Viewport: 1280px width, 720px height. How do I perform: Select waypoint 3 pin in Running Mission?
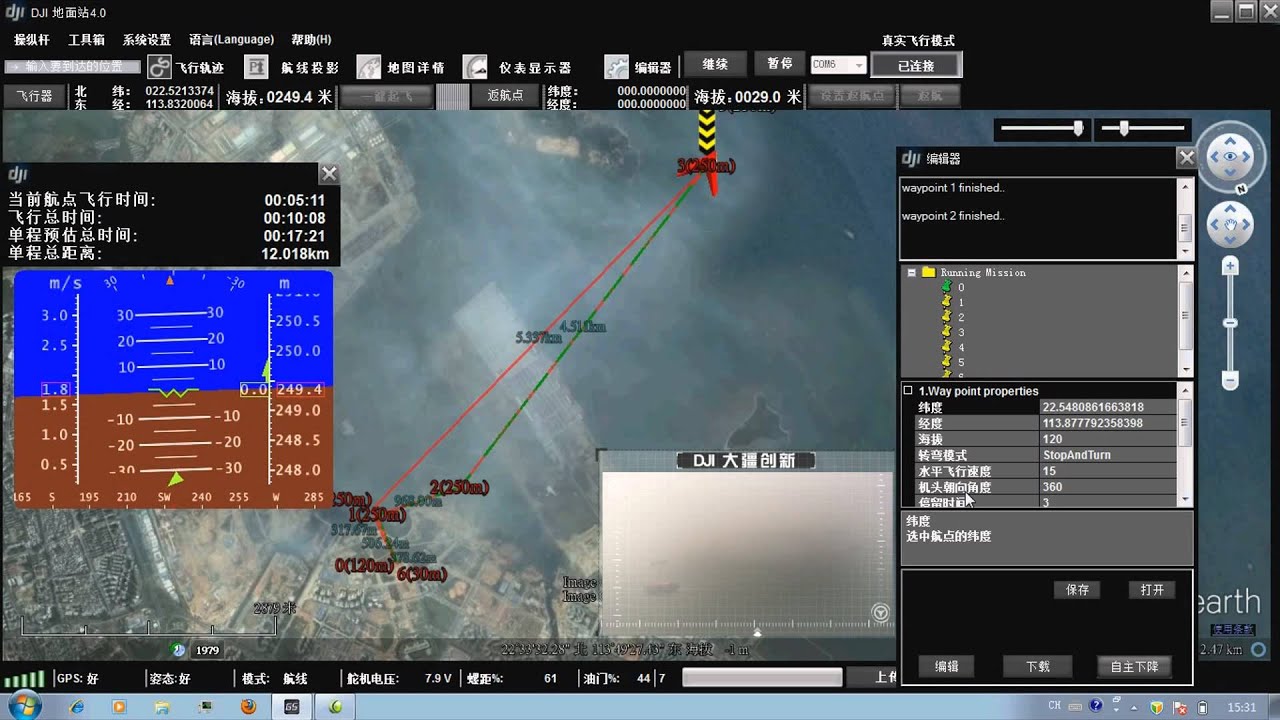click(x=946, y=332)
